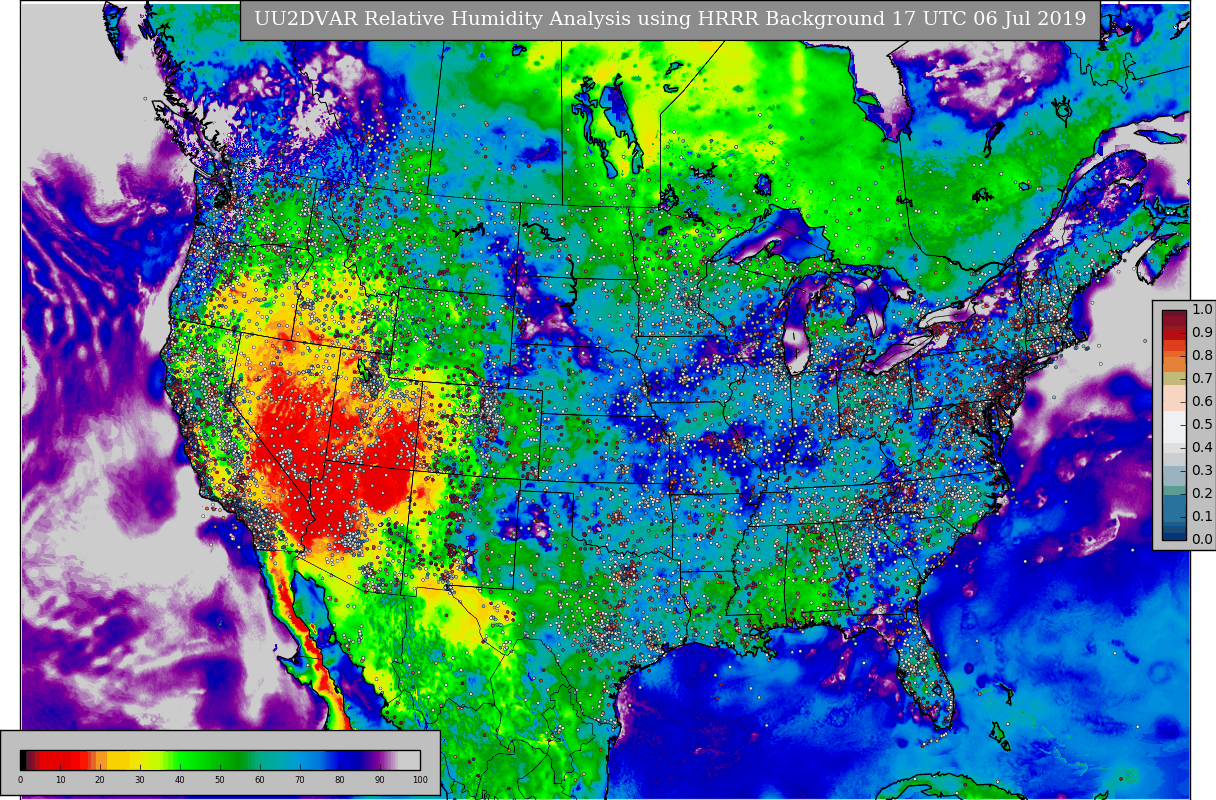This screenshot has height=800, width=1216.
Task: Click the 0.5 label on right legend
Action: click(1202, 425)
